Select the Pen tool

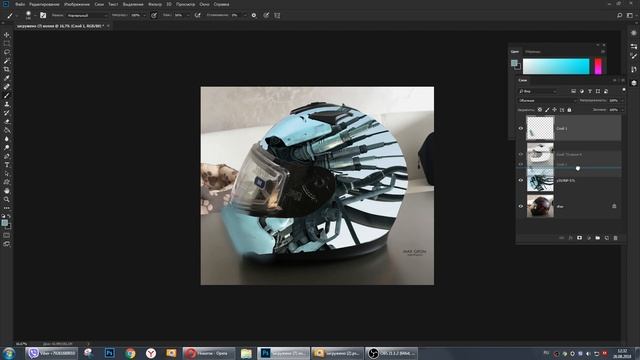point(7,156)
